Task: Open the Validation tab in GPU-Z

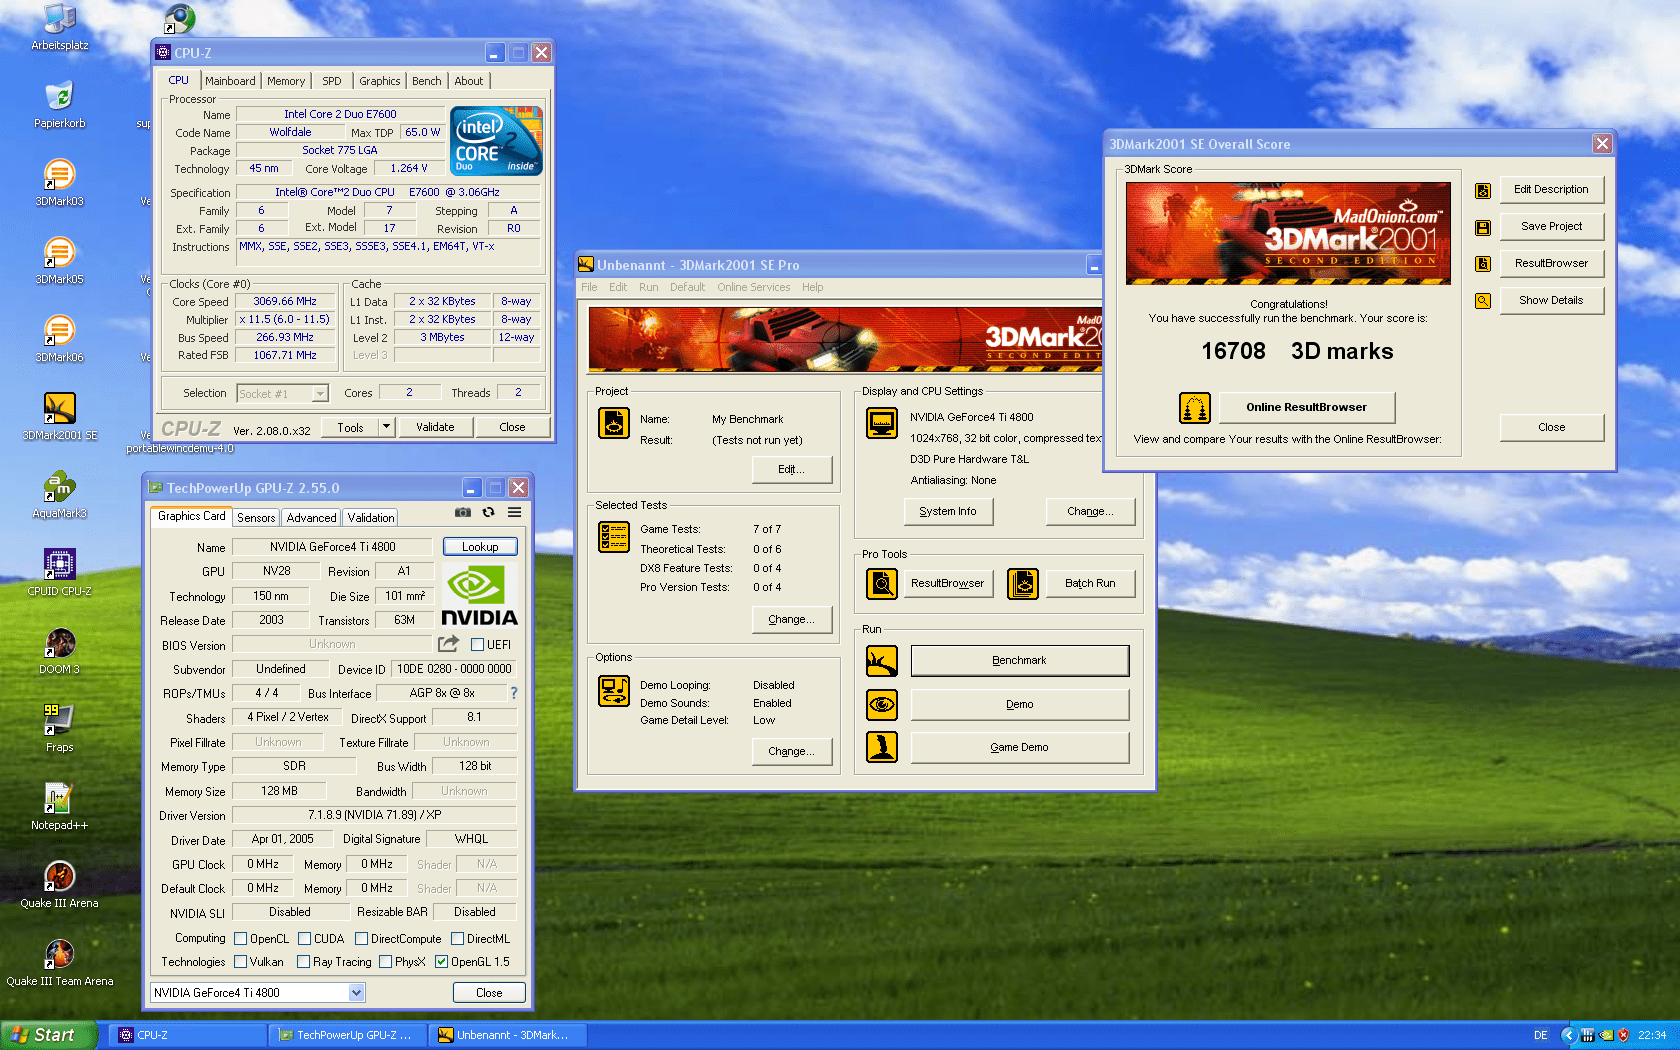Action: click(371, 518)
